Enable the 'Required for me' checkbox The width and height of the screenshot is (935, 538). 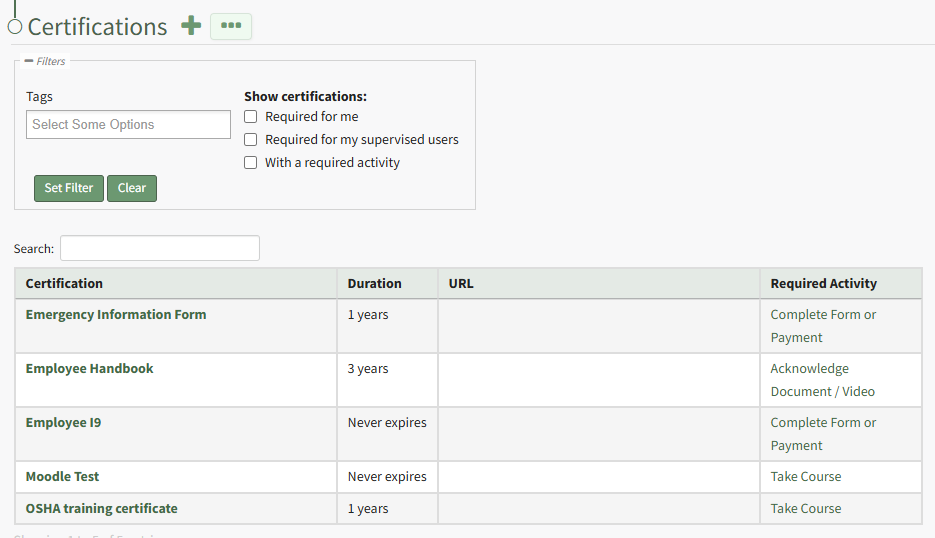[251, 117]
